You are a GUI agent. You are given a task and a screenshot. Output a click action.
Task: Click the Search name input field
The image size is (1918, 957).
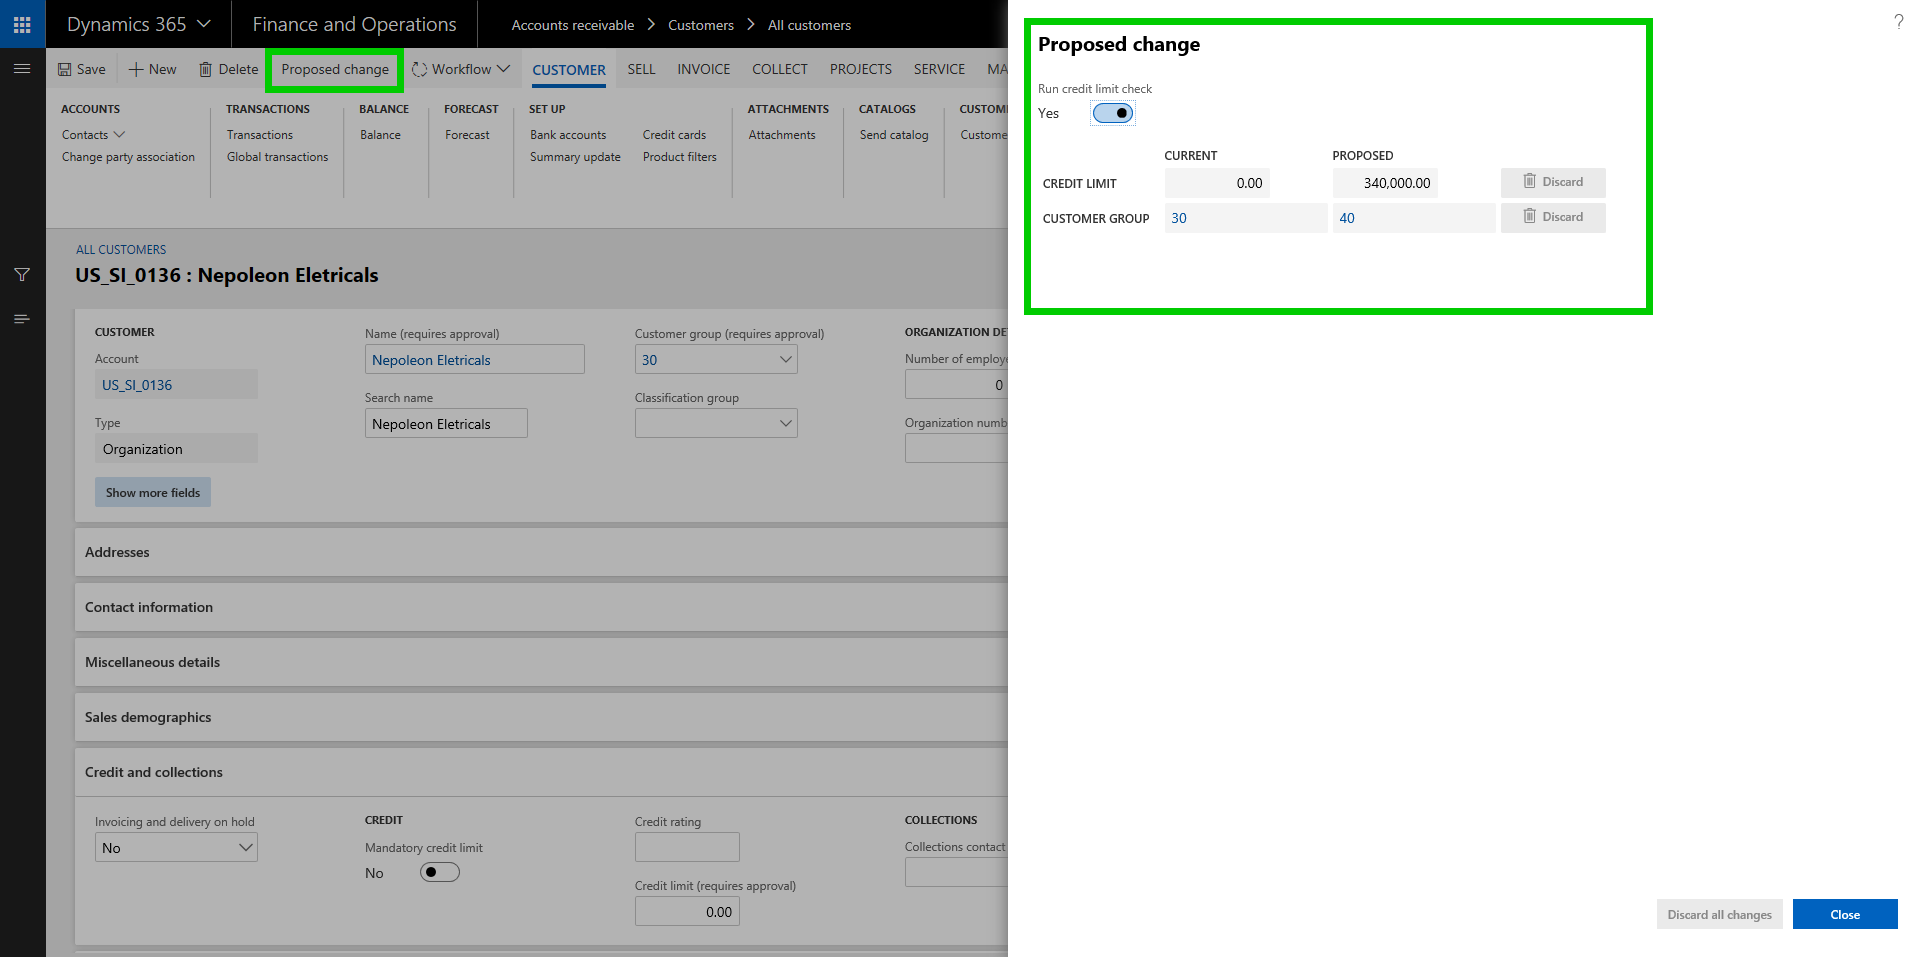tap(446, 424)
